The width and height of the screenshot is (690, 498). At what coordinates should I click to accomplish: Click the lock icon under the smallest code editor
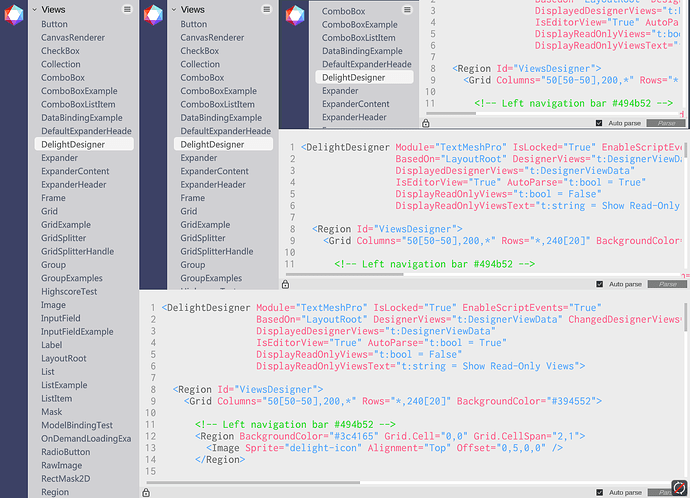tap(426, 123)
